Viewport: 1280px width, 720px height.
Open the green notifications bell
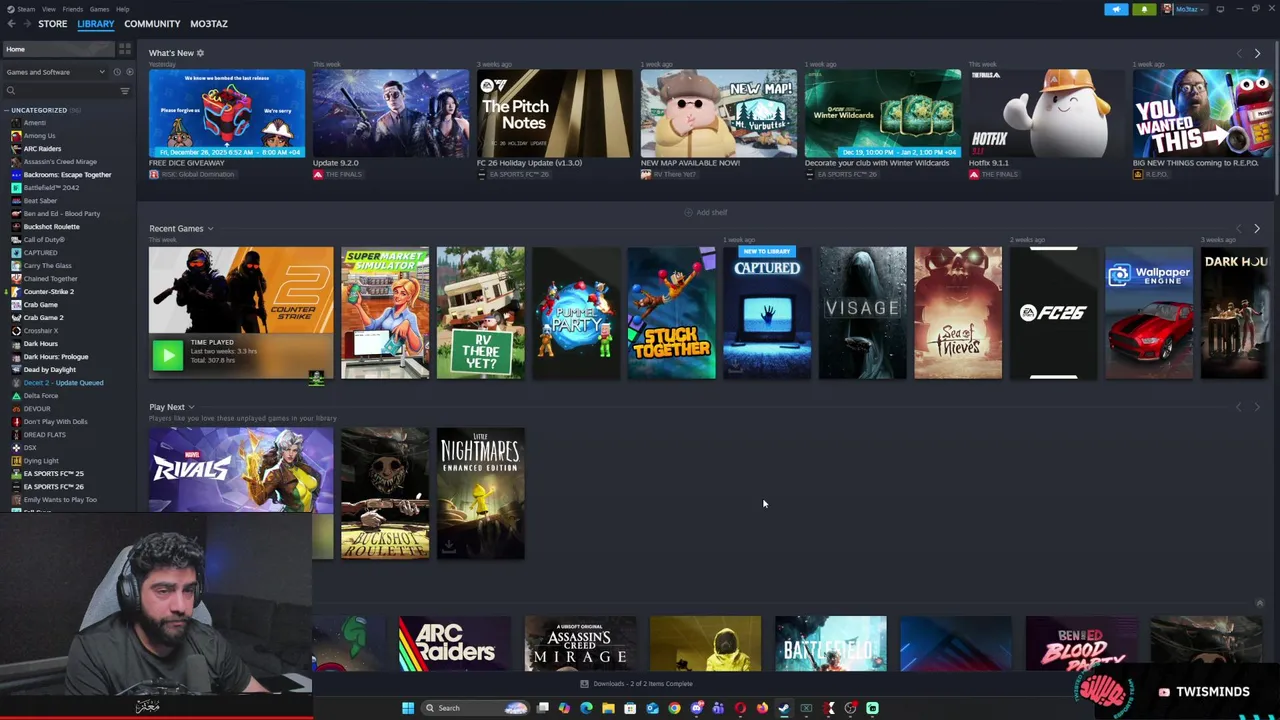click(1144, 9)
